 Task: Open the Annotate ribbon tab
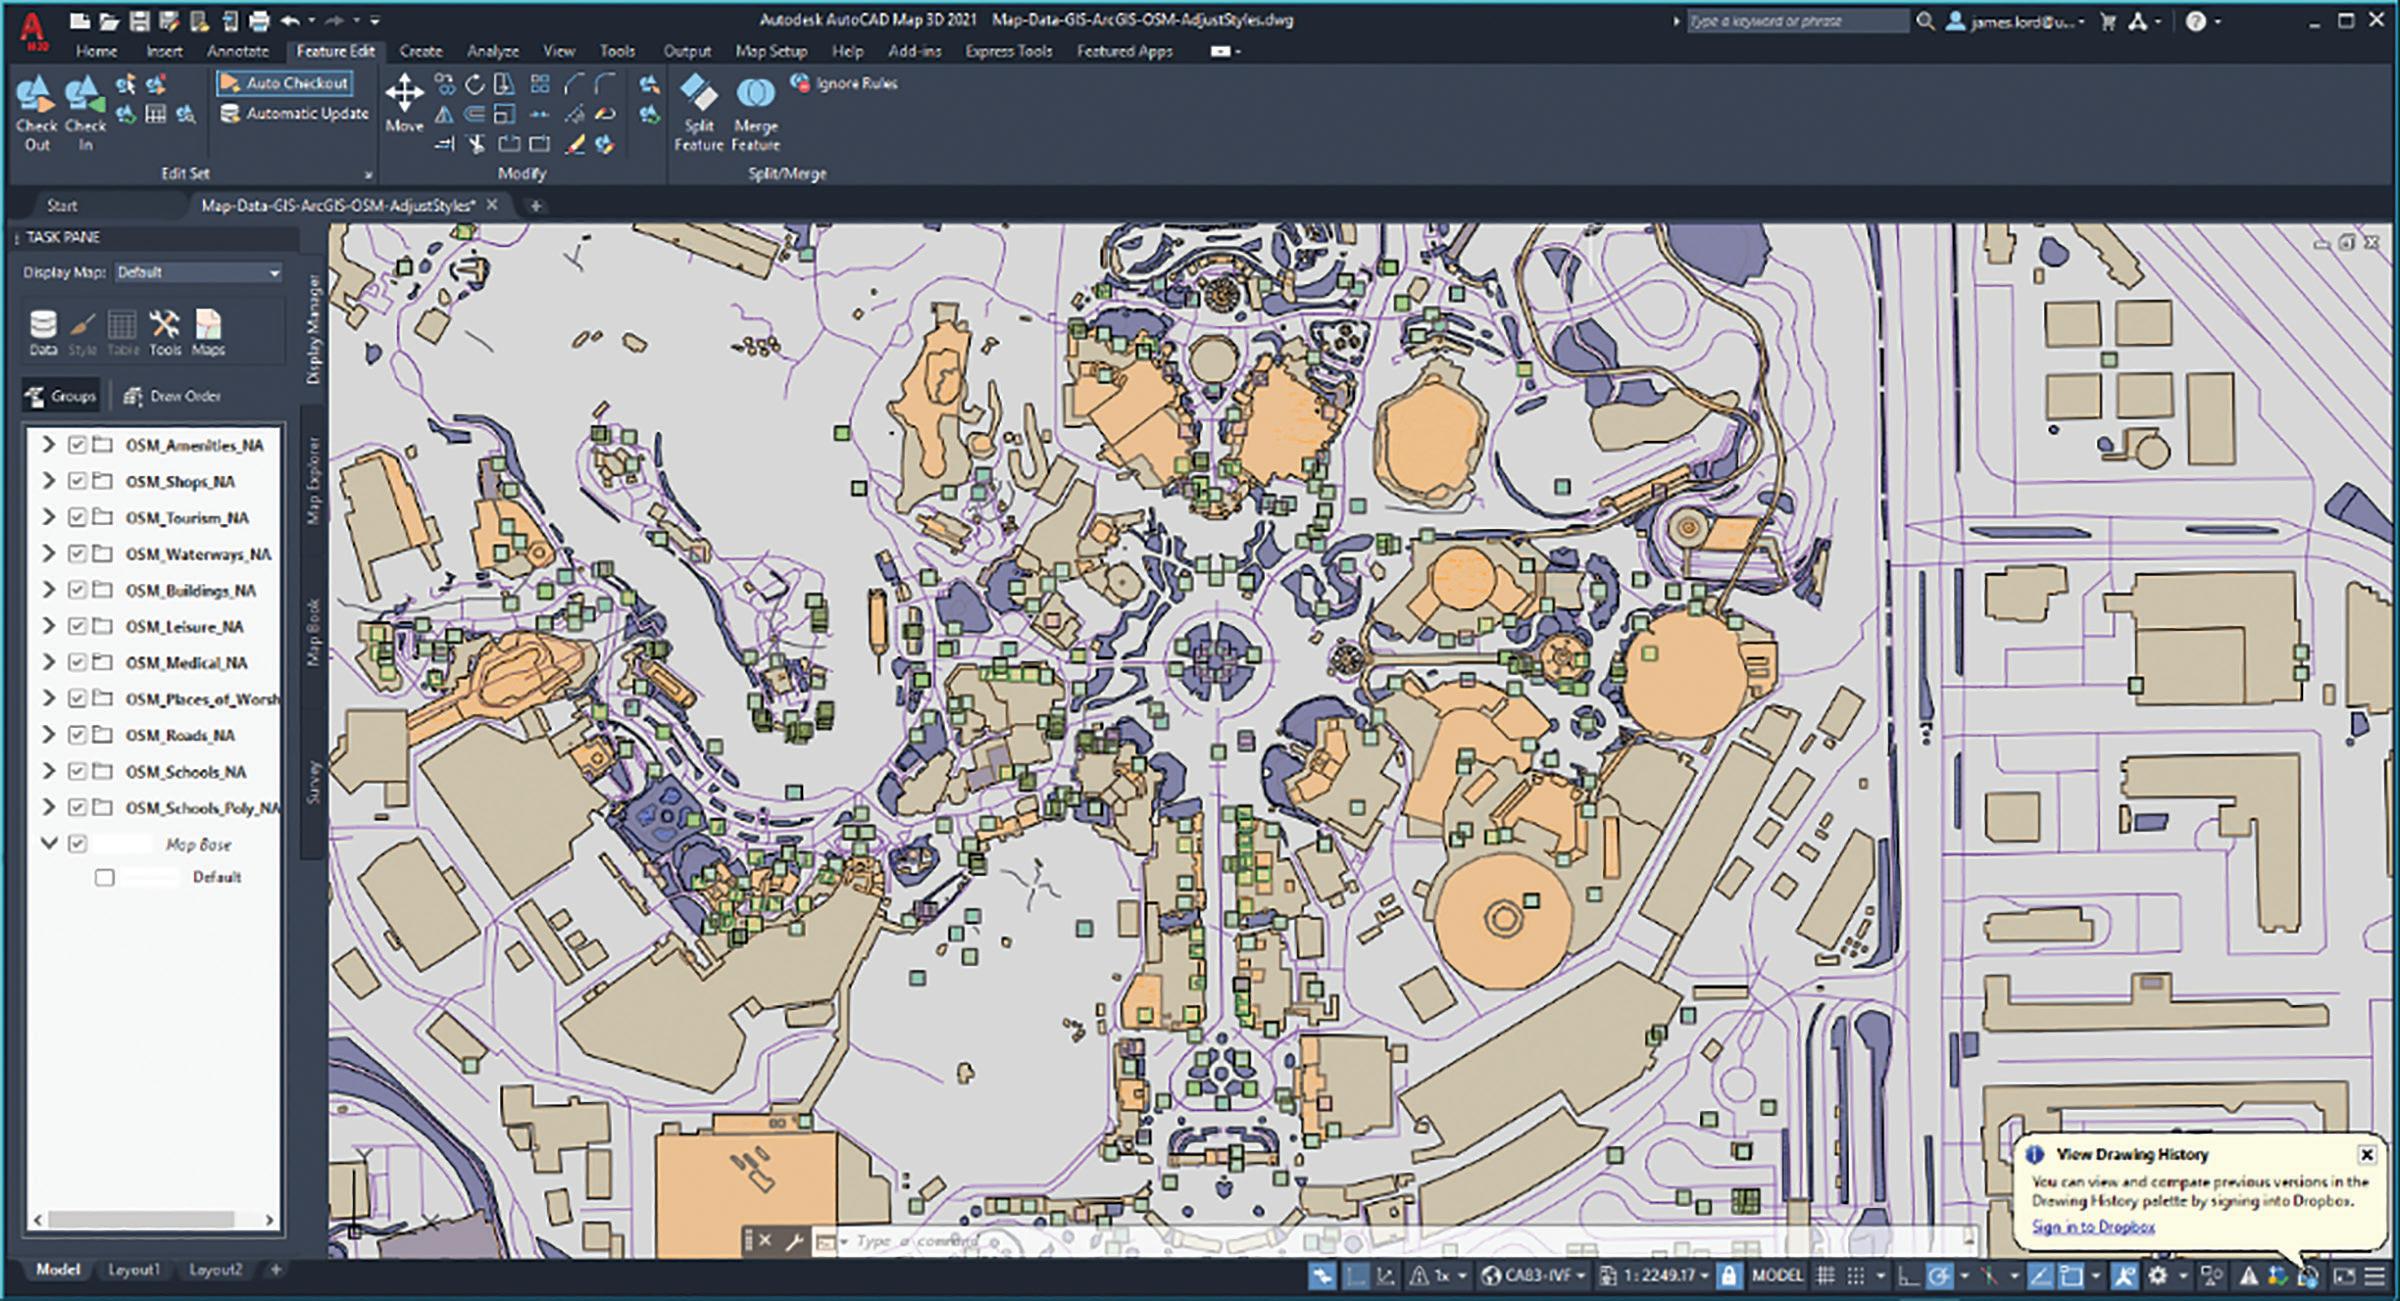pos(238,51)
